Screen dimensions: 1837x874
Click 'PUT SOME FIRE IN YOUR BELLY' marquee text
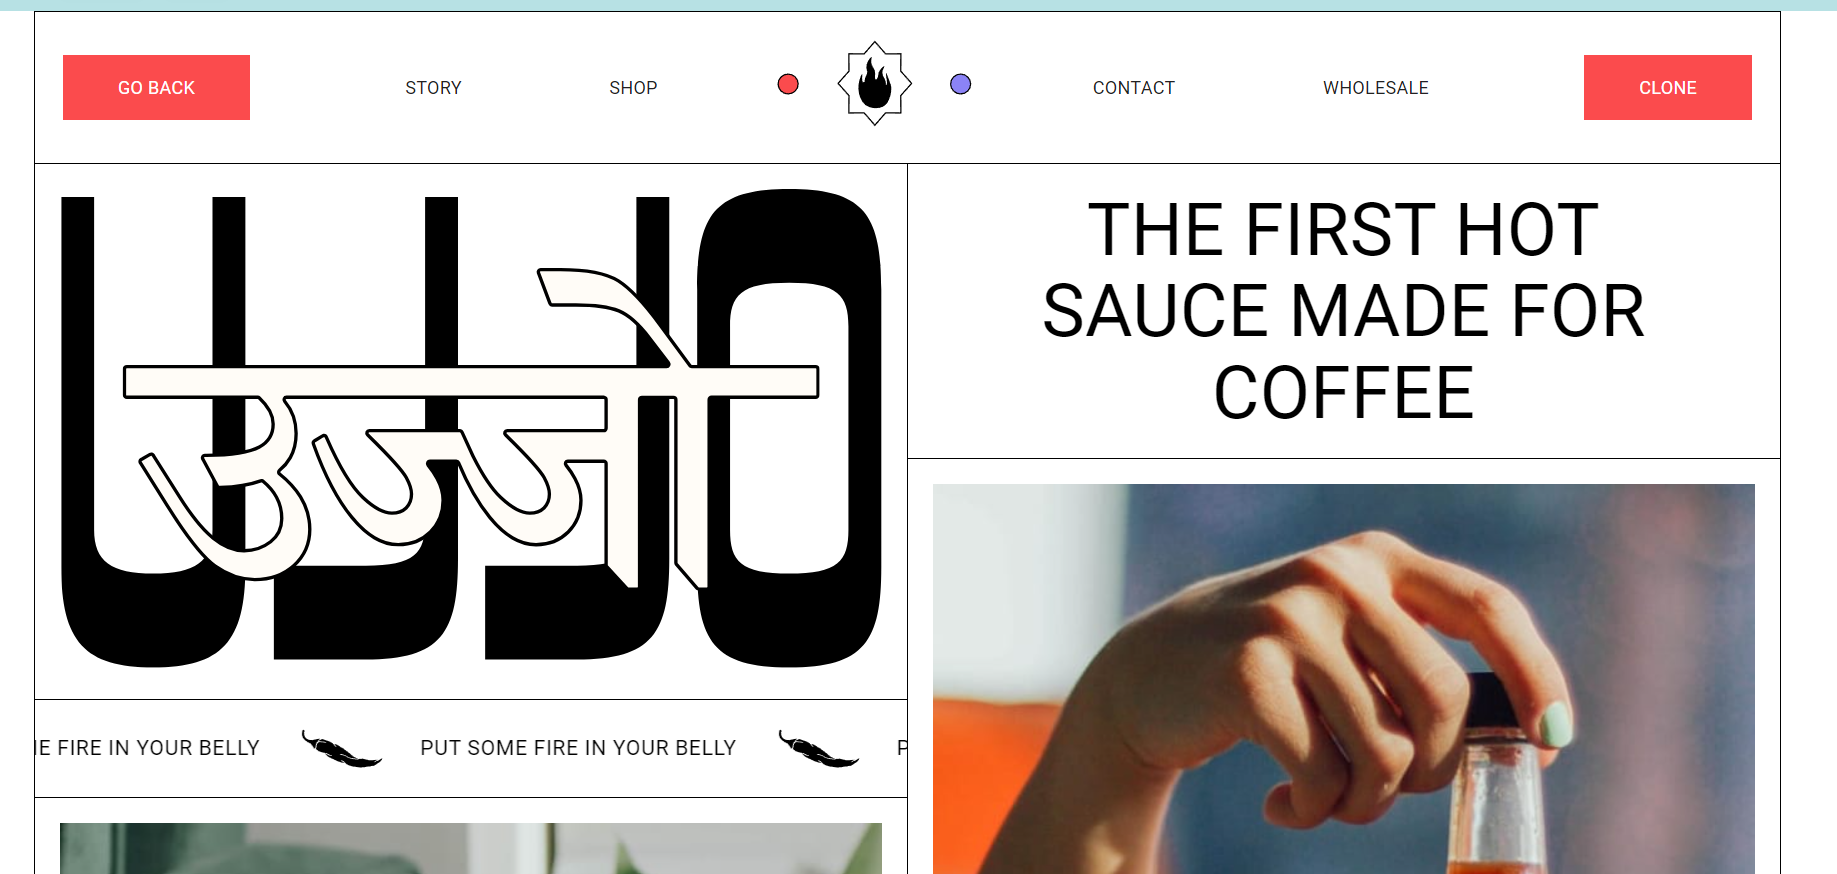[x=578, y=748]
